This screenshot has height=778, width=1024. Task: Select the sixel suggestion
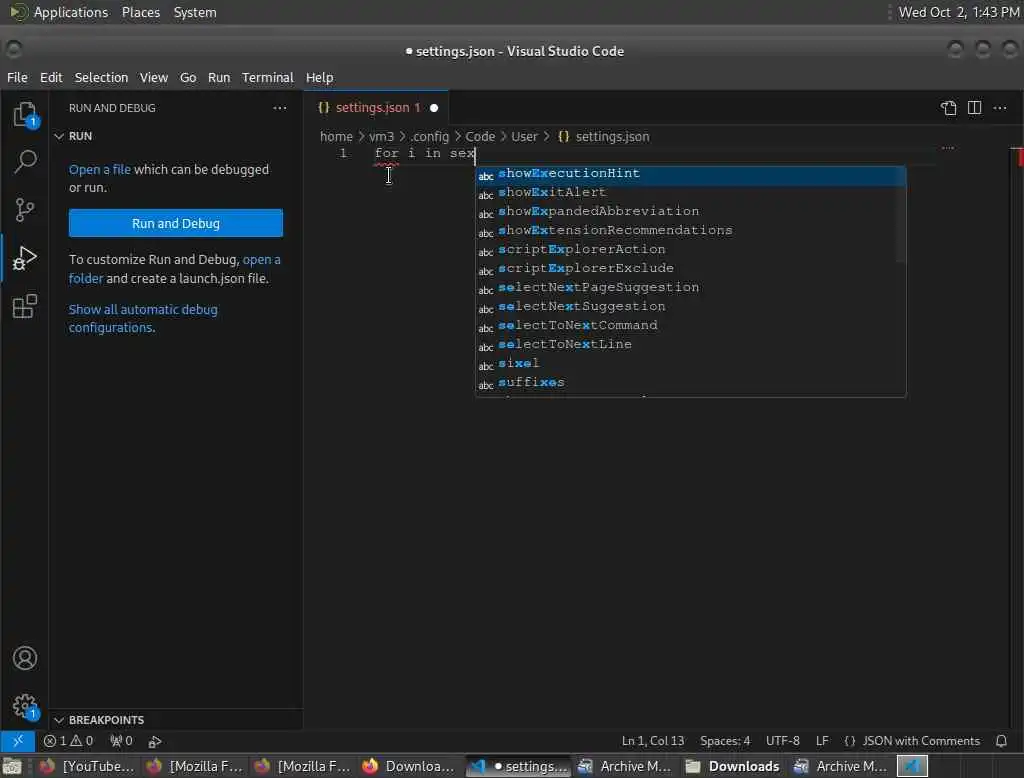click(690, 363)
